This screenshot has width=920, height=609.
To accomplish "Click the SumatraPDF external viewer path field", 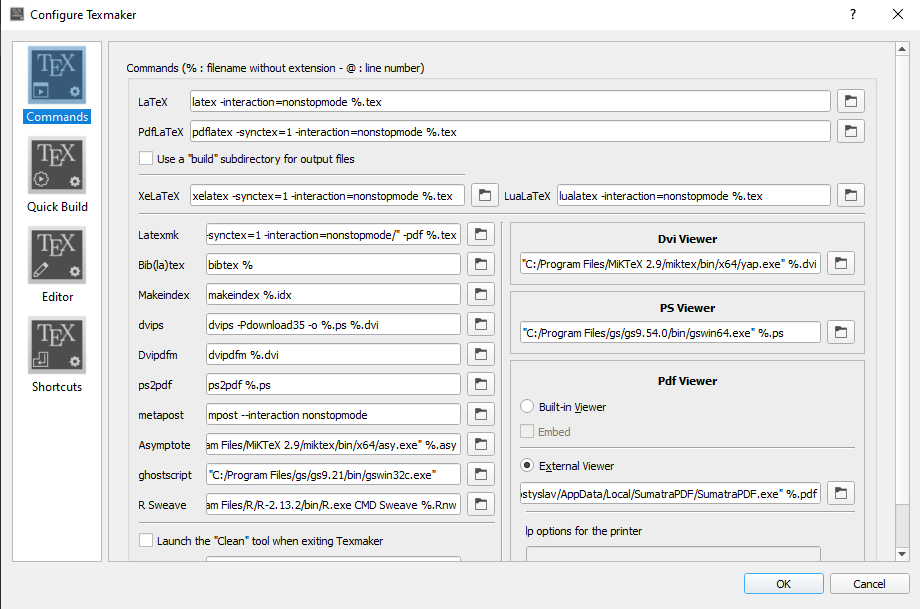I will click(670, 493).
